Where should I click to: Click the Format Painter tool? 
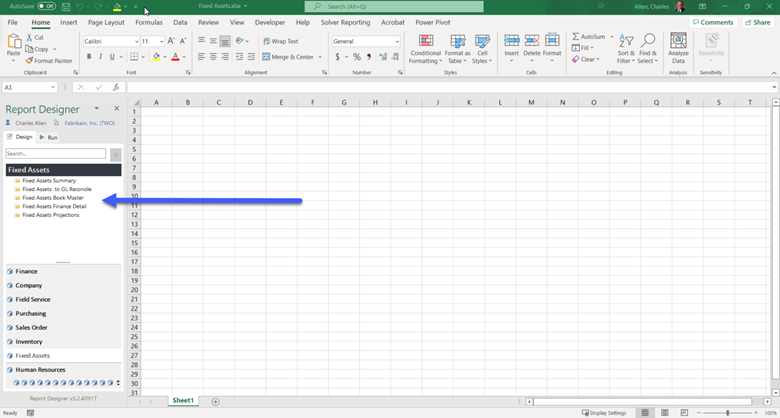[49, 61]
